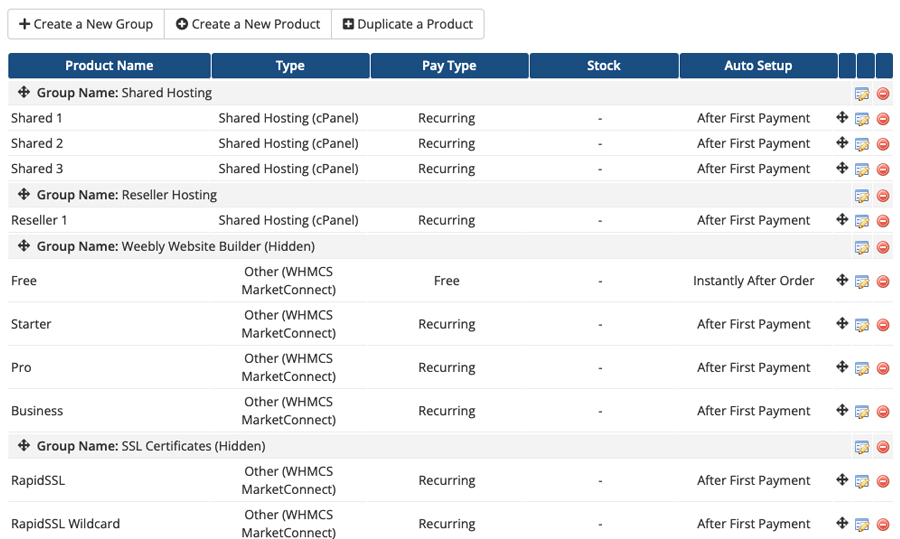
Task: Click move handle for Starter product
Action: tap(842, 323)
